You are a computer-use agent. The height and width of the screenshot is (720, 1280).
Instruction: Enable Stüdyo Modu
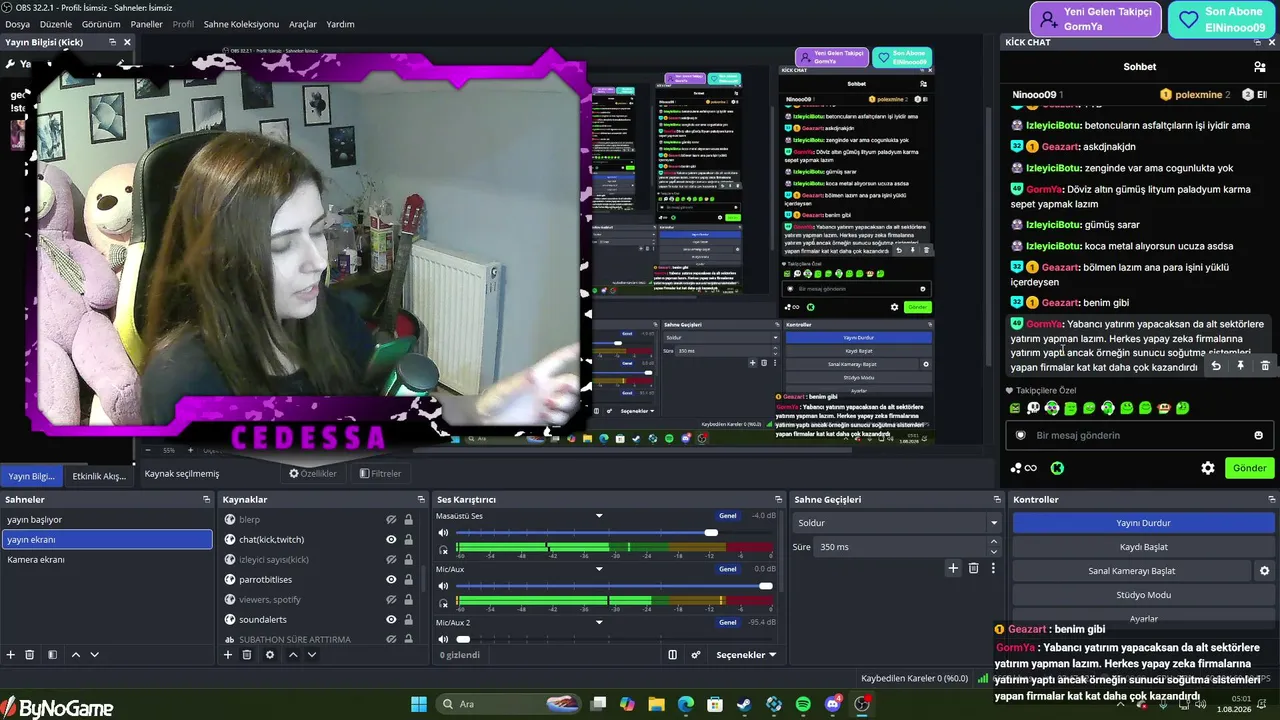point(1143,595)
